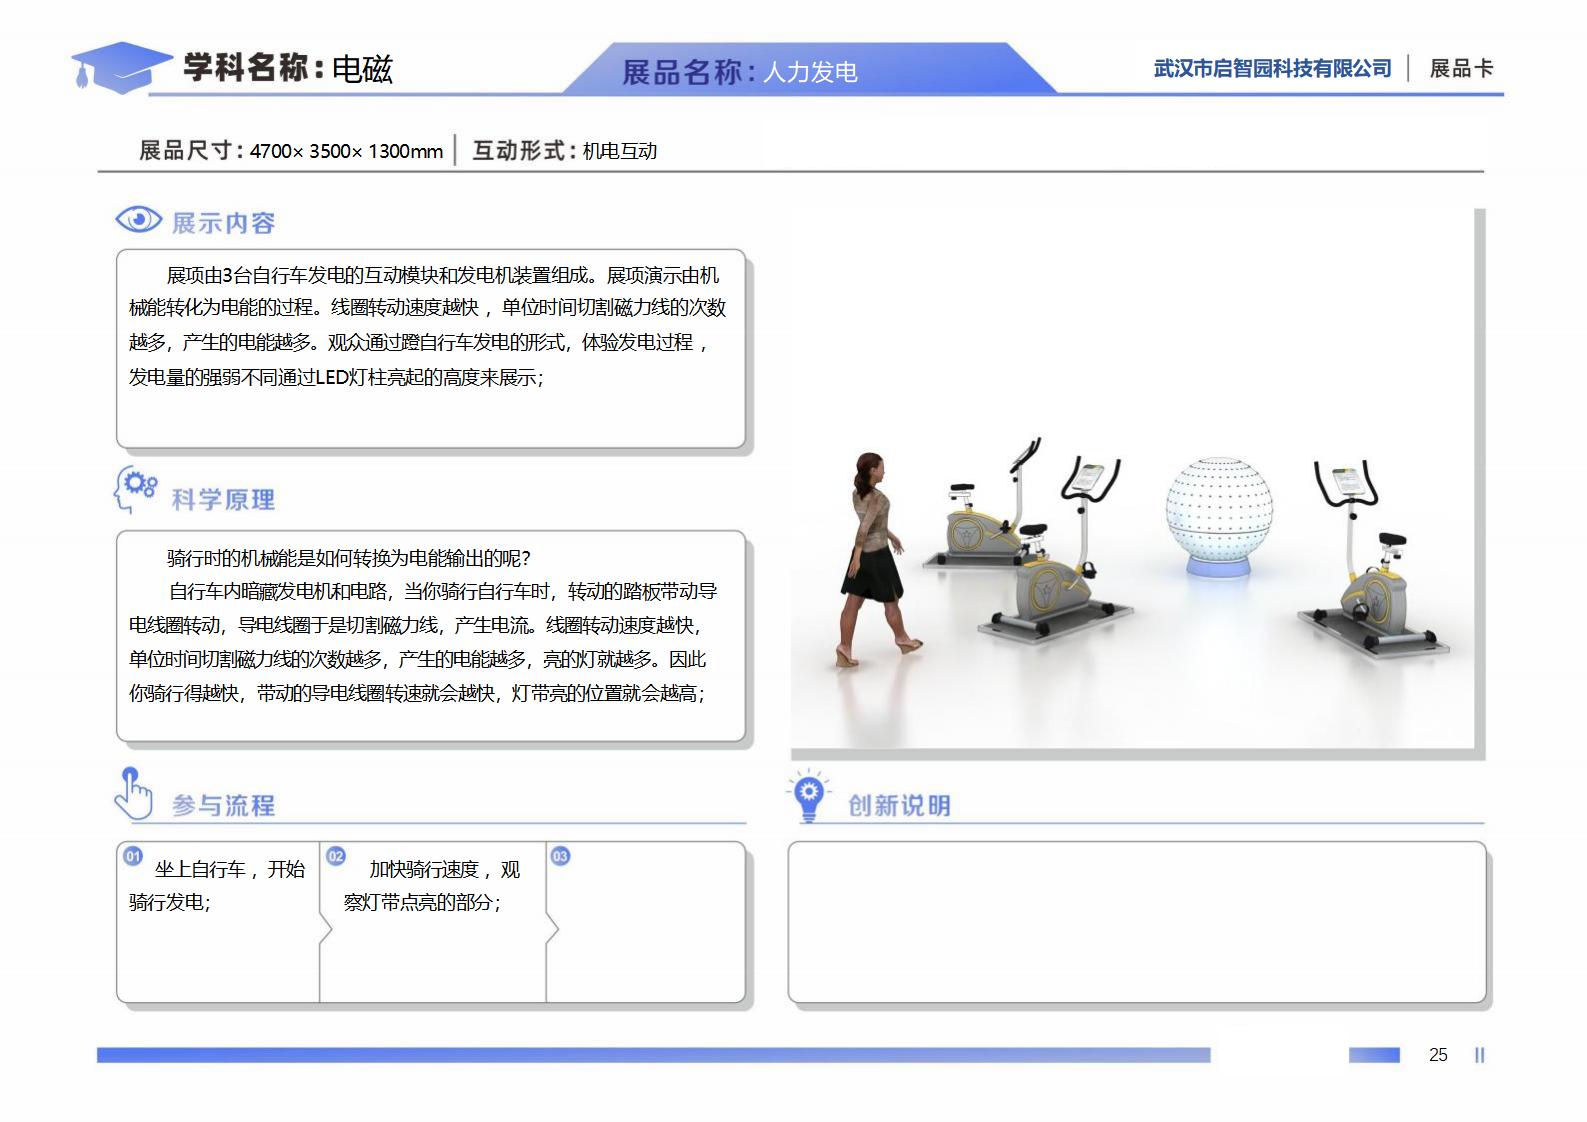This screenshot has height=1122, width=1587.
Task: Click step text 坐上自行车,开始骑行发电
Action: [x=217, y=886]
